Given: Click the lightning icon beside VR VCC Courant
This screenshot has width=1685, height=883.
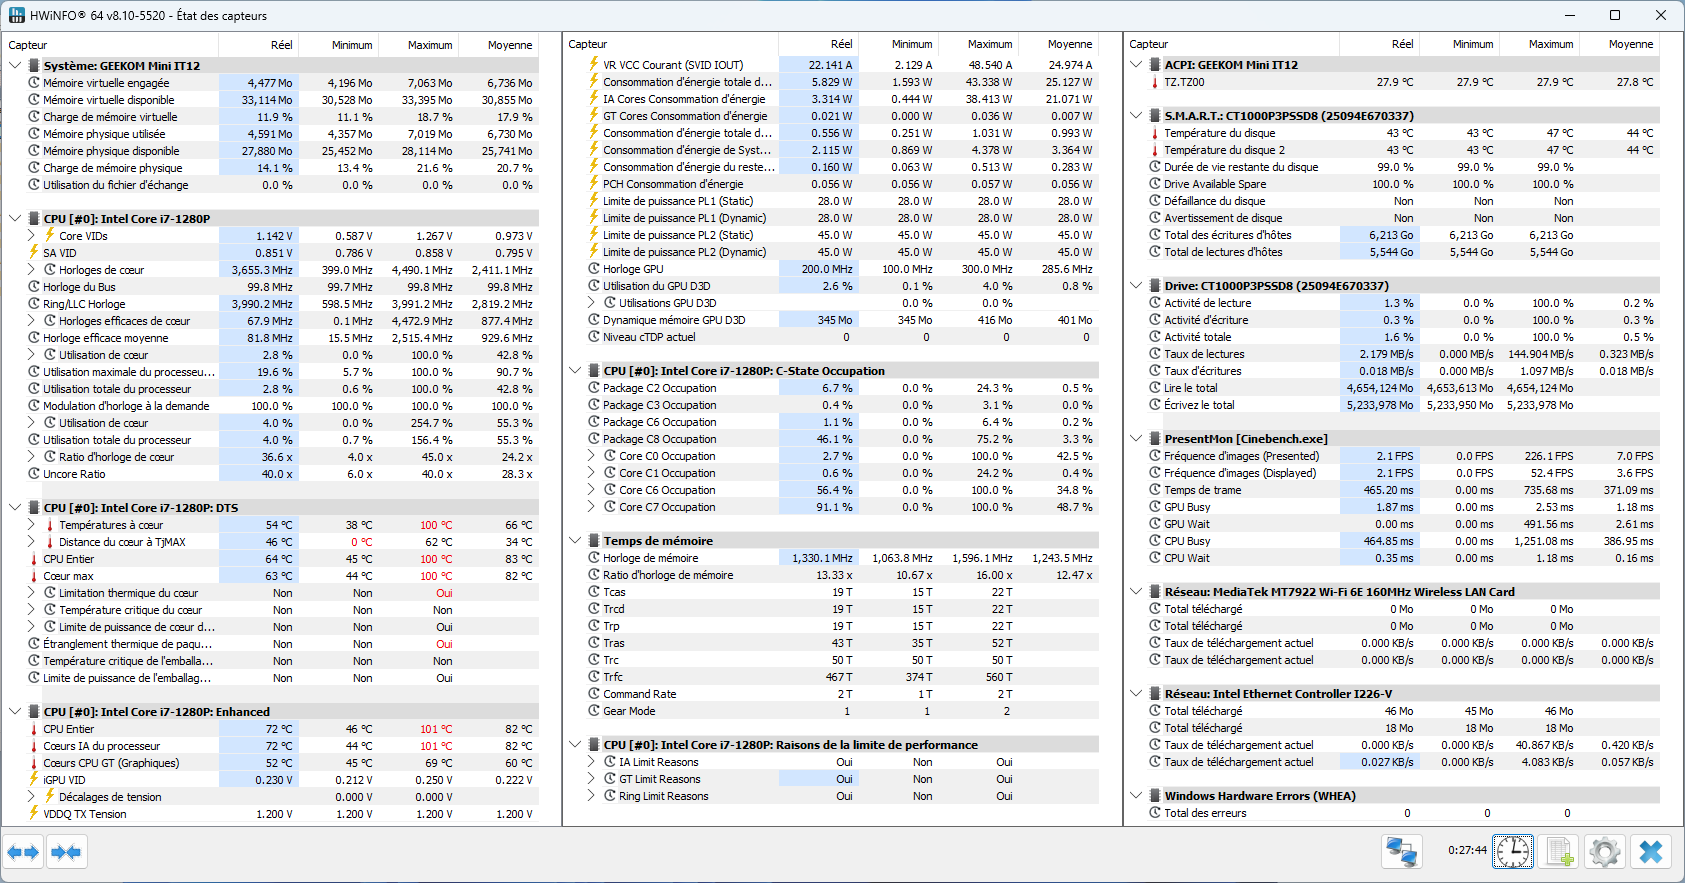Looking at the screenshot, I should [594, 65].
